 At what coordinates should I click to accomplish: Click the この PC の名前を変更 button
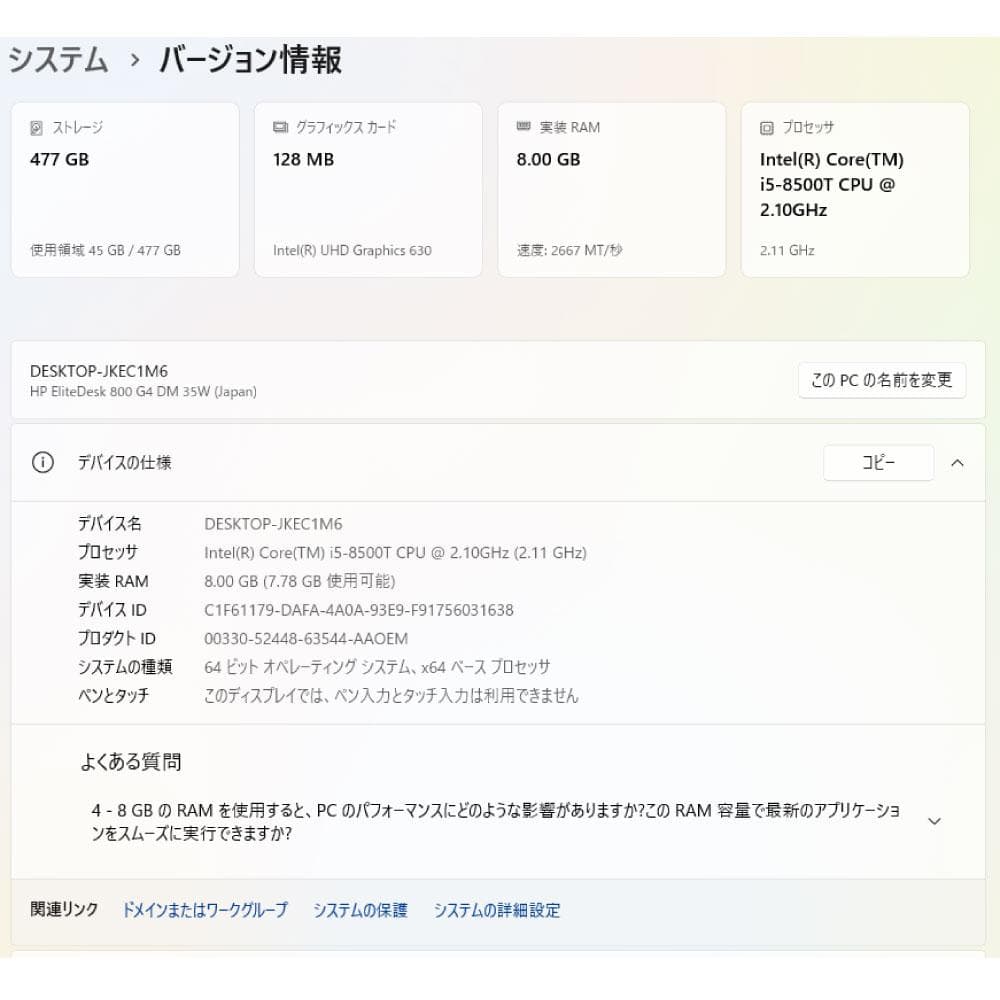click(882, 380)
